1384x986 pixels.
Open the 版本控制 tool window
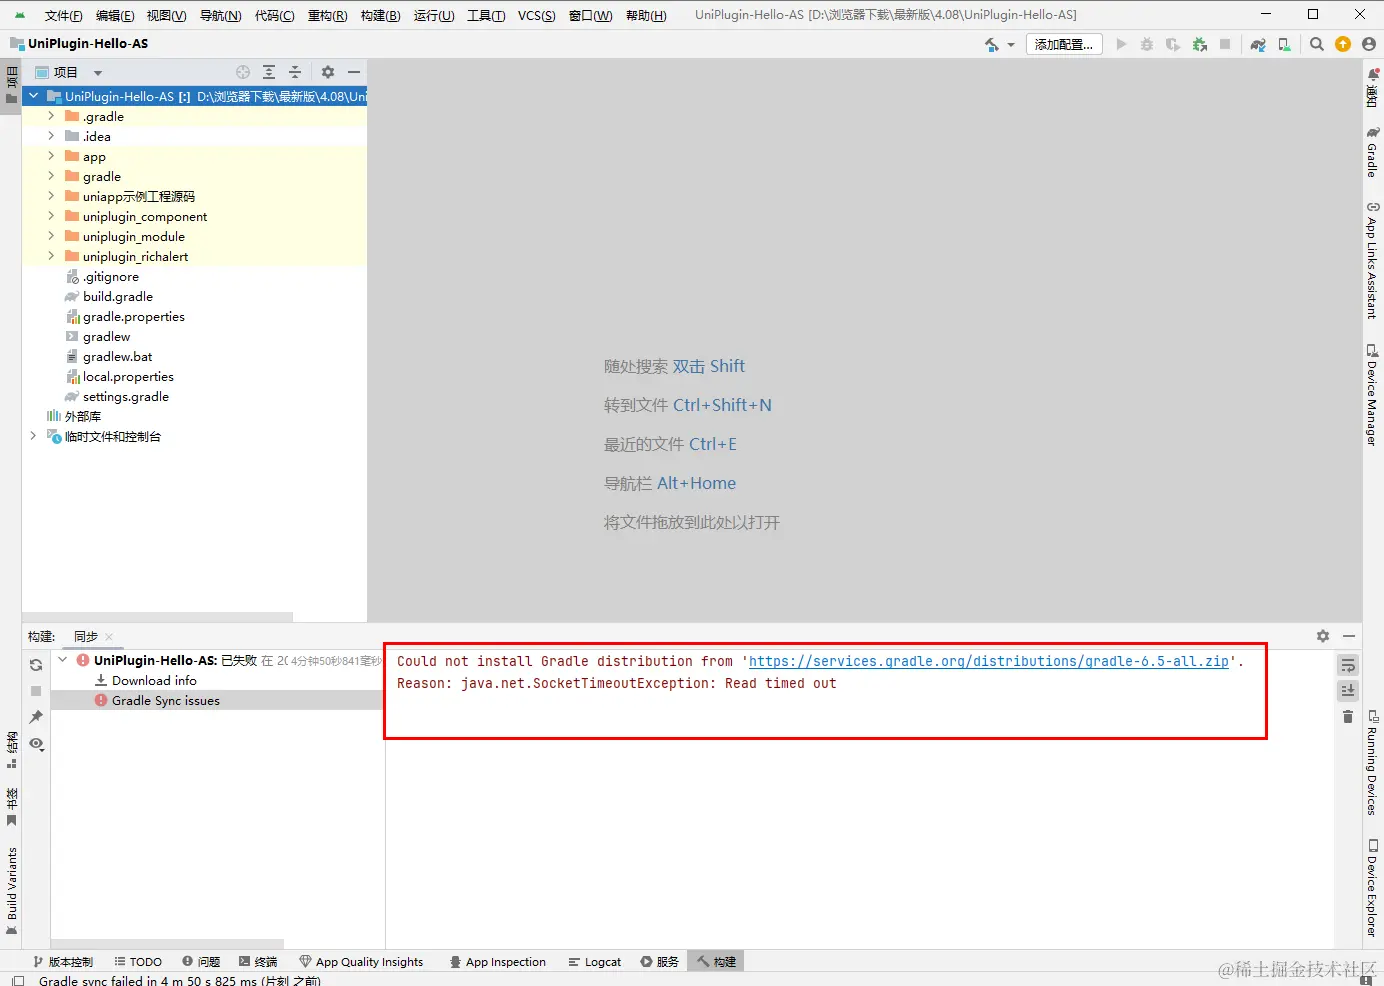click(63, 962)
